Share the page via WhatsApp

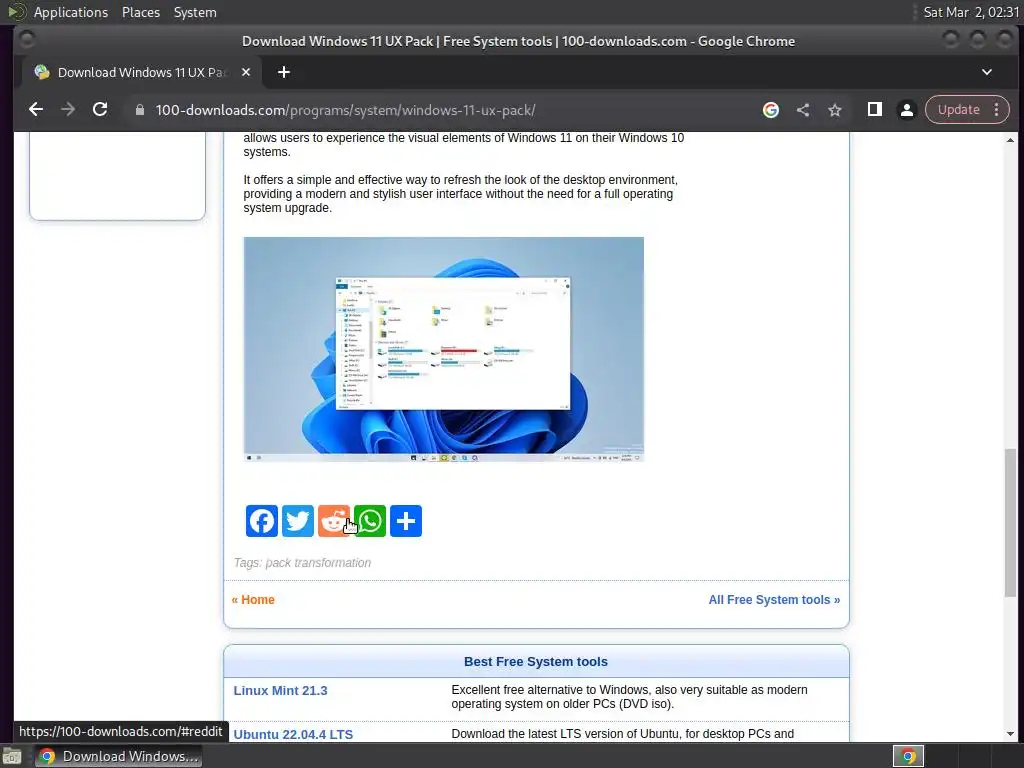pyautogui.click(x=370, y=521)
